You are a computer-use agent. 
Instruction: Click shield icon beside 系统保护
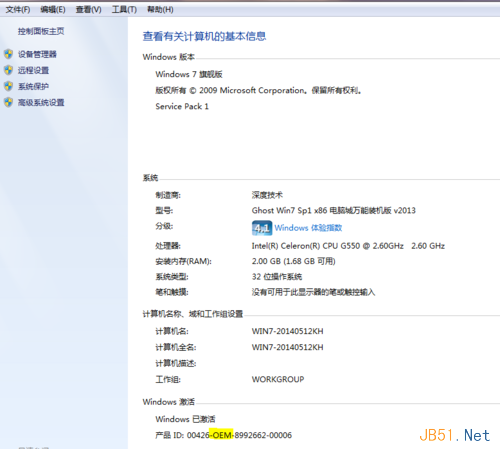pyautogui.click(x=8, y=86)
